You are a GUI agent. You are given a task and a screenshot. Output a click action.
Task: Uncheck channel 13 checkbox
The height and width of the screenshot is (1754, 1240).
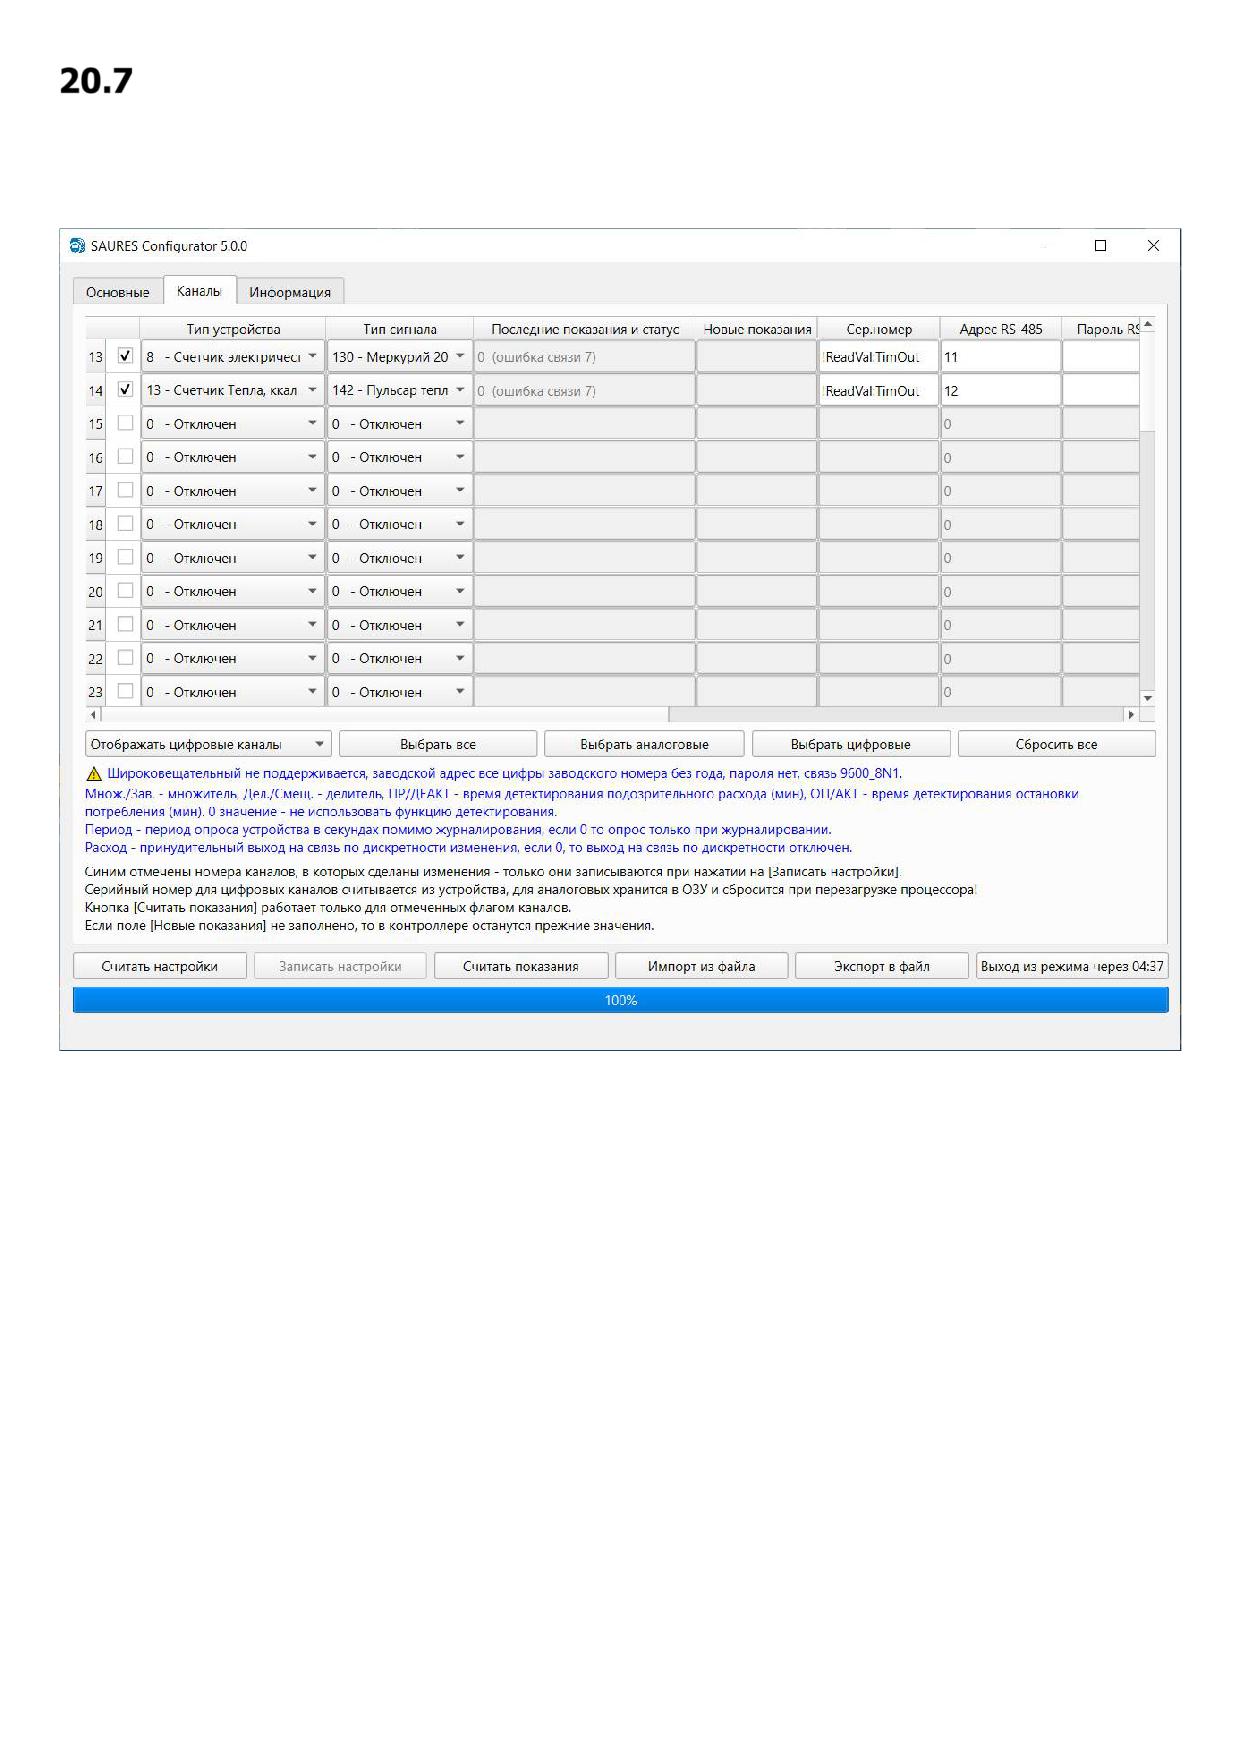click(x=125, y=356)
